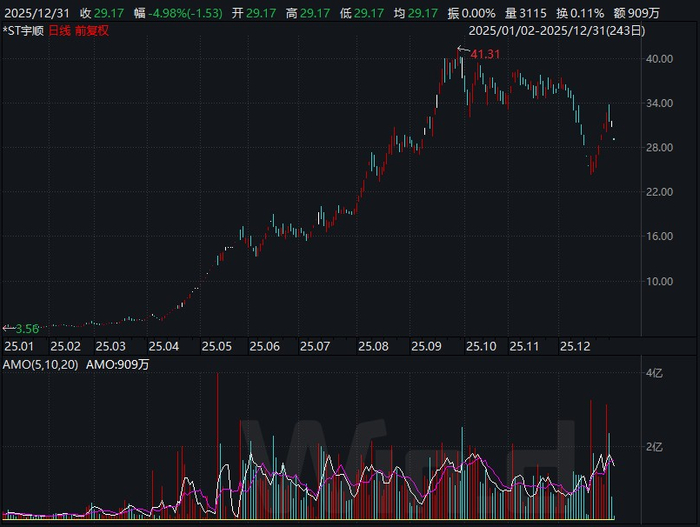The height and width of the screenshot is (527, 700).
Task: Click the 22.00 price axis gridline label
Action: pyautogui.click(x=659, y=192)
